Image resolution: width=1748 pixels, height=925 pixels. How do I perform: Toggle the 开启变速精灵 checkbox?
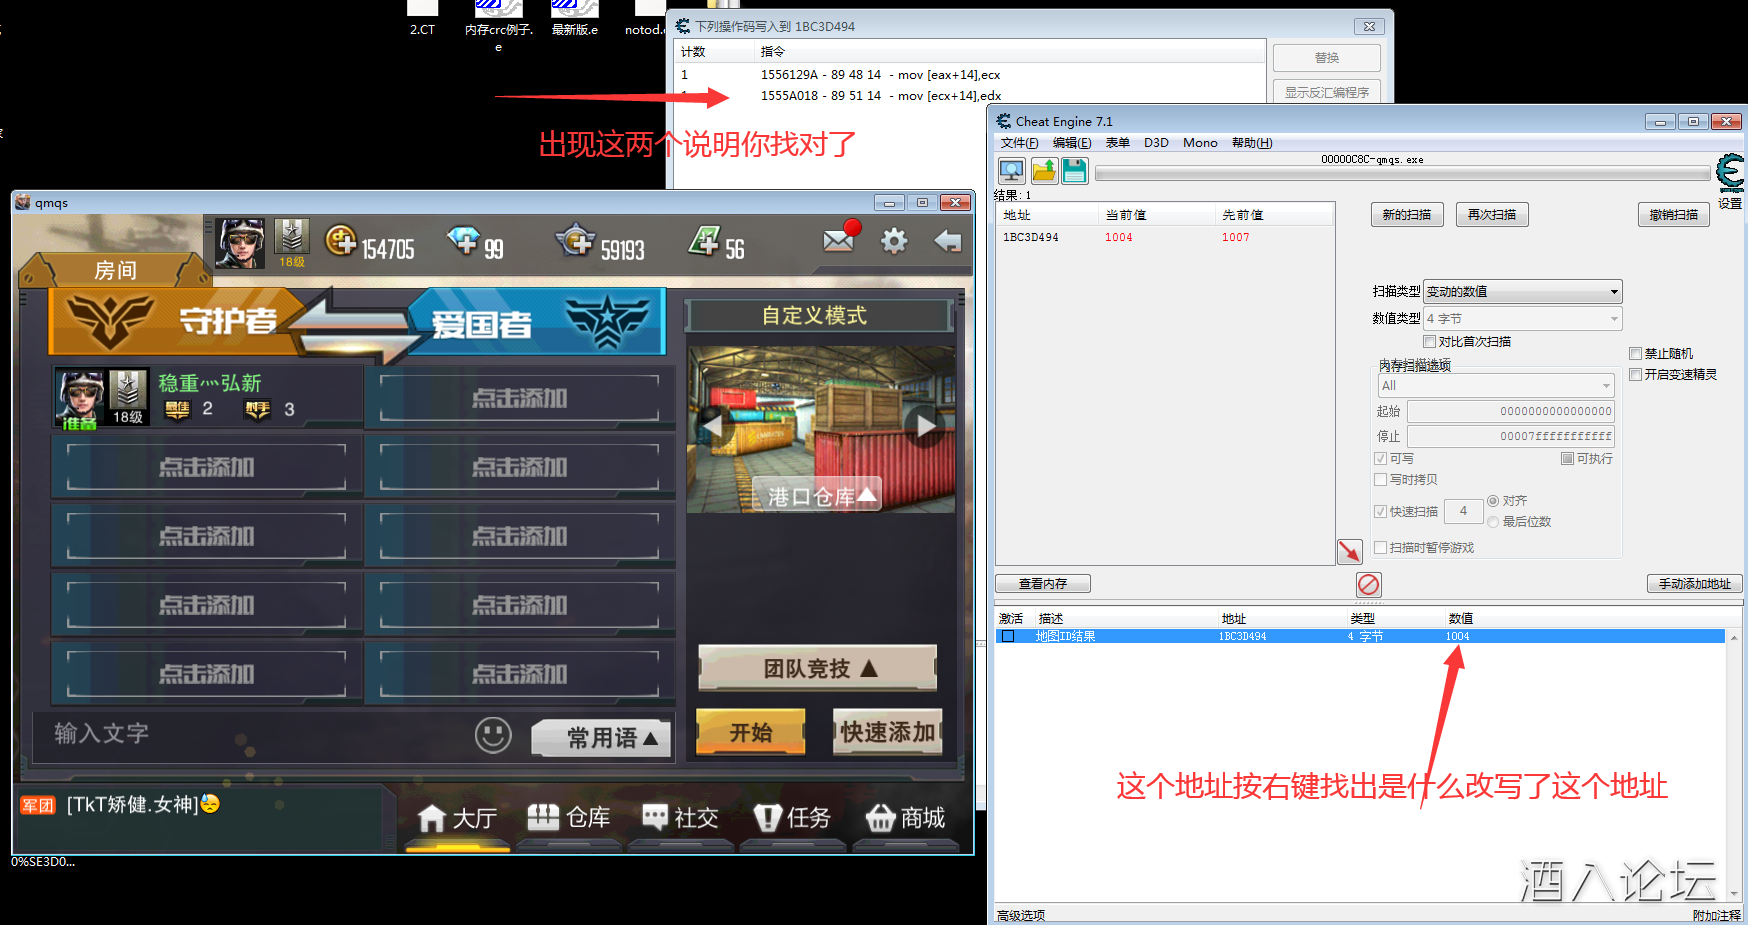(x=1636, y=375)
